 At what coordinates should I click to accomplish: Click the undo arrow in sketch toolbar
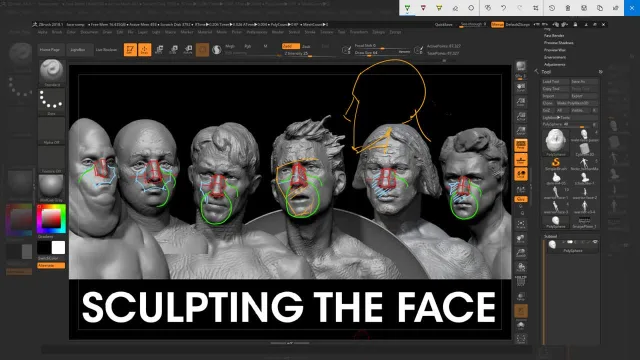[x=503, y=8]
